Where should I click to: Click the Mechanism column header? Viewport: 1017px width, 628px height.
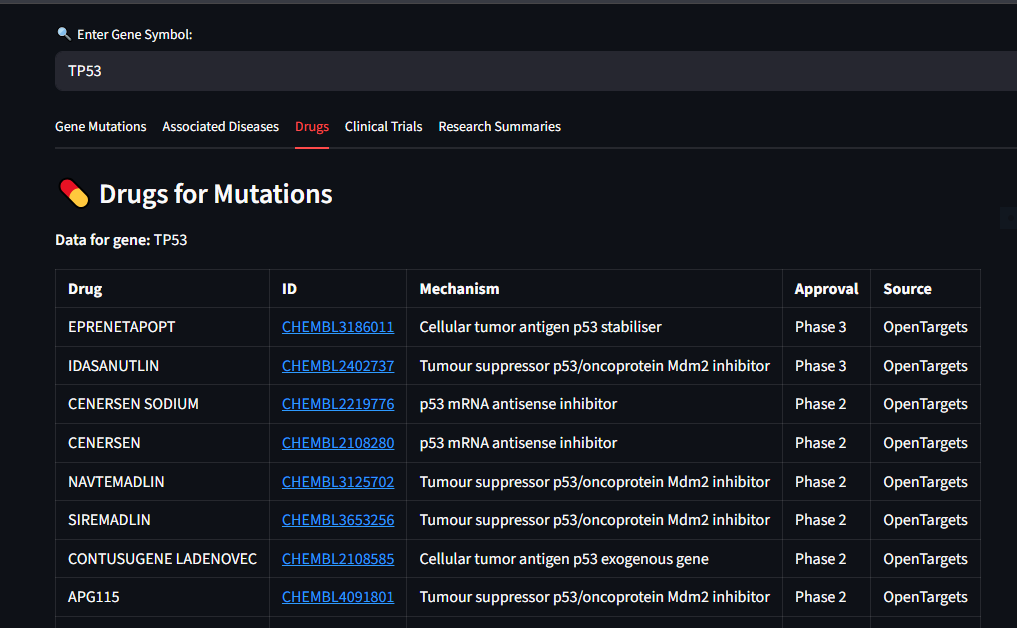click(459, 289)
